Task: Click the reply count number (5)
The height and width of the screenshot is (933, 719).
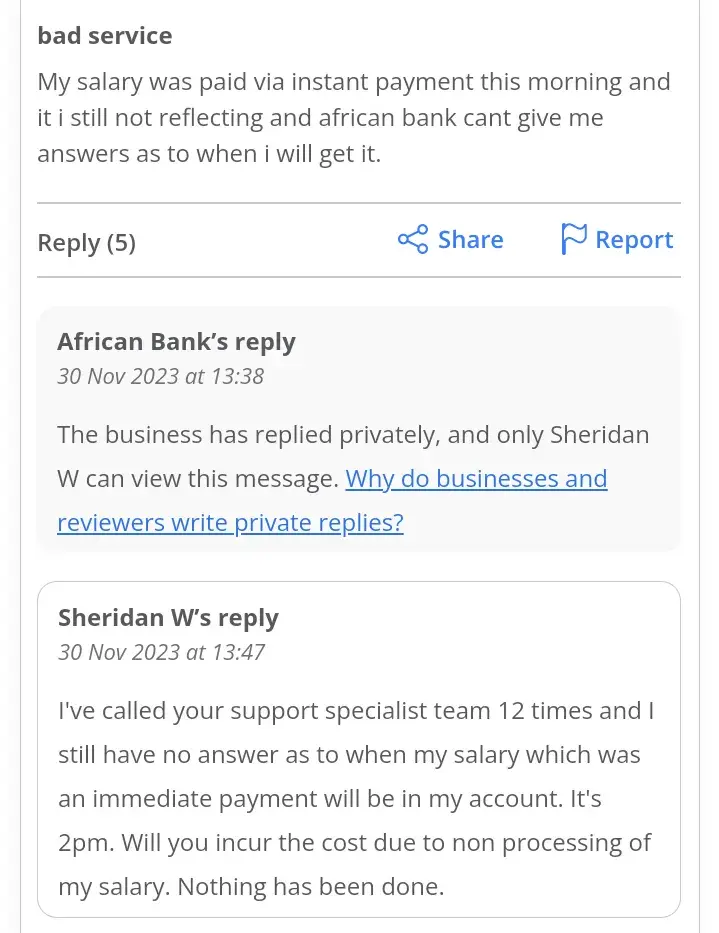Action: [121, 242]
